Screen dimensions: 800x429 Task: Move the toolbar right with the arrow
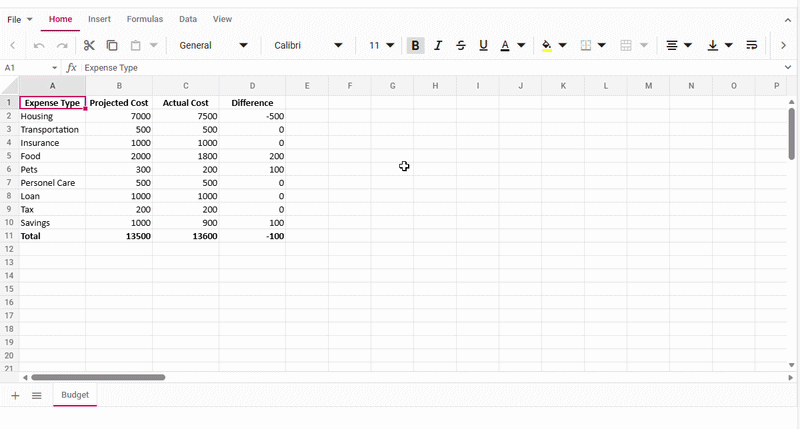click(x=783, y=45)
